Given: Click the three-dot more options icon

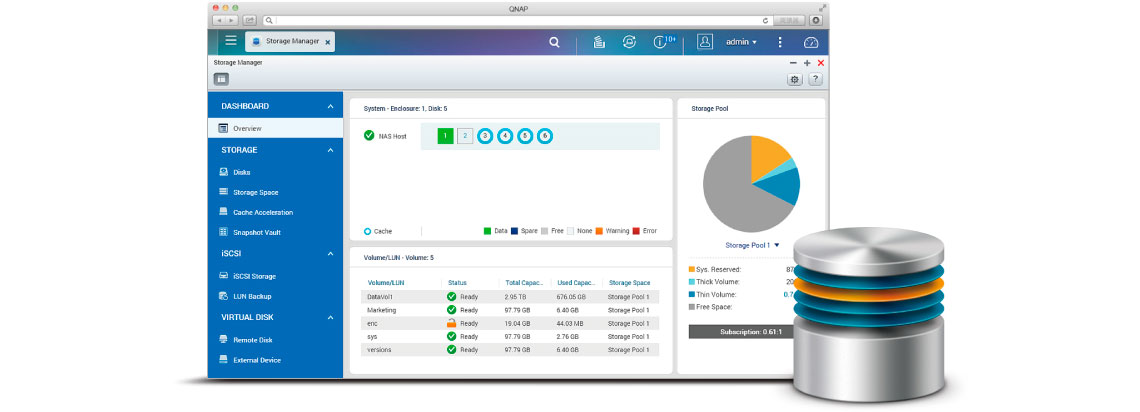Looking at the screenshot, I should 780,42.
